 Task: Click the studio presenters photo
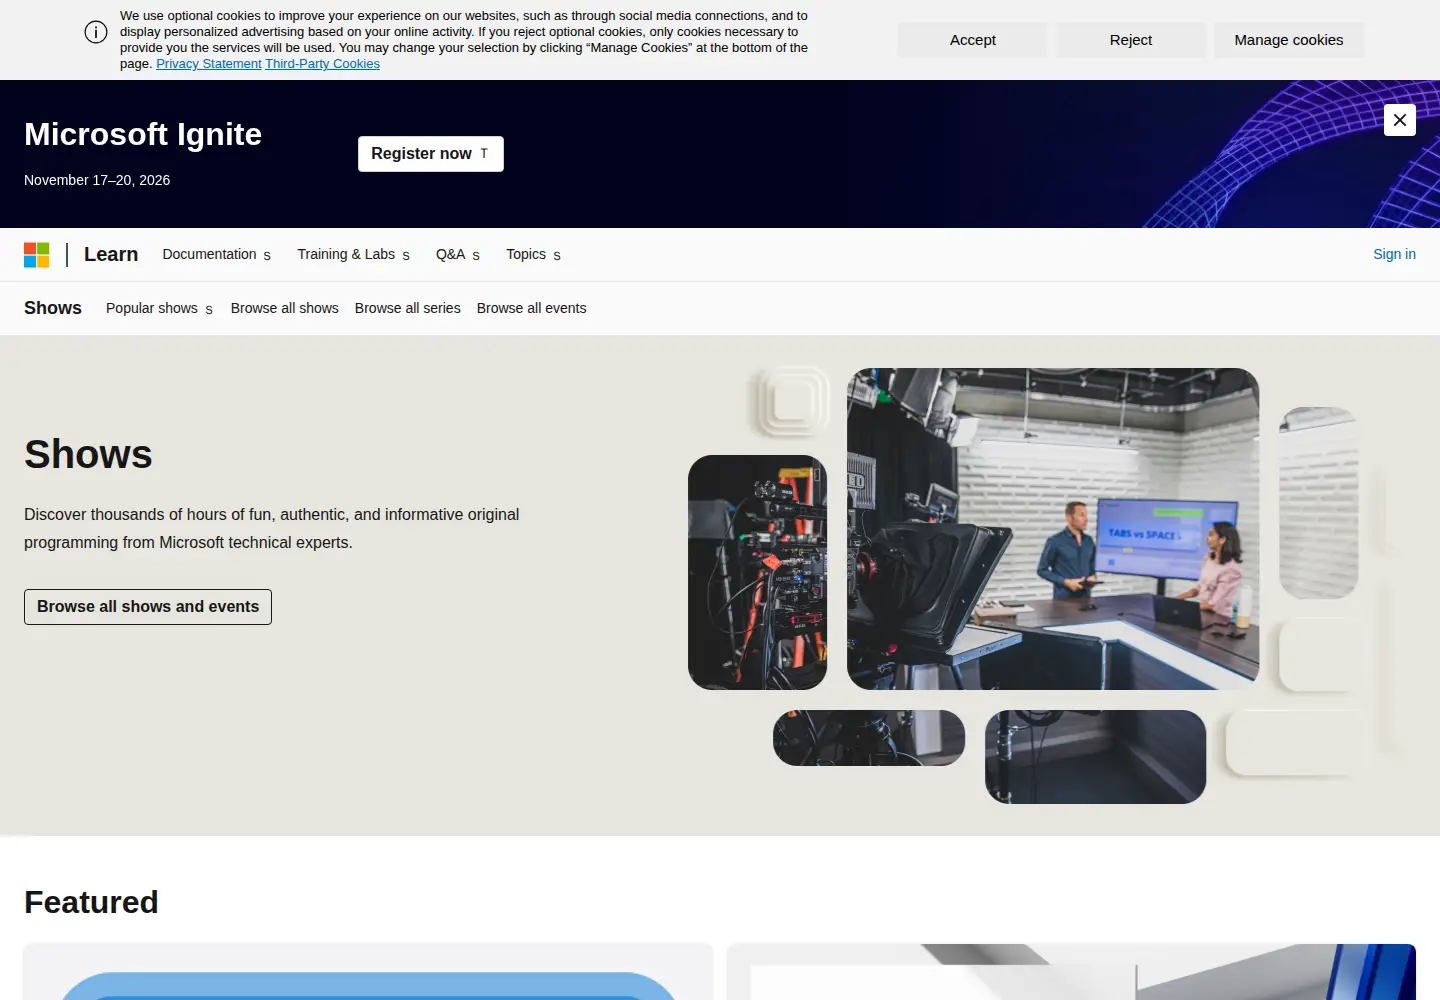1053,529
